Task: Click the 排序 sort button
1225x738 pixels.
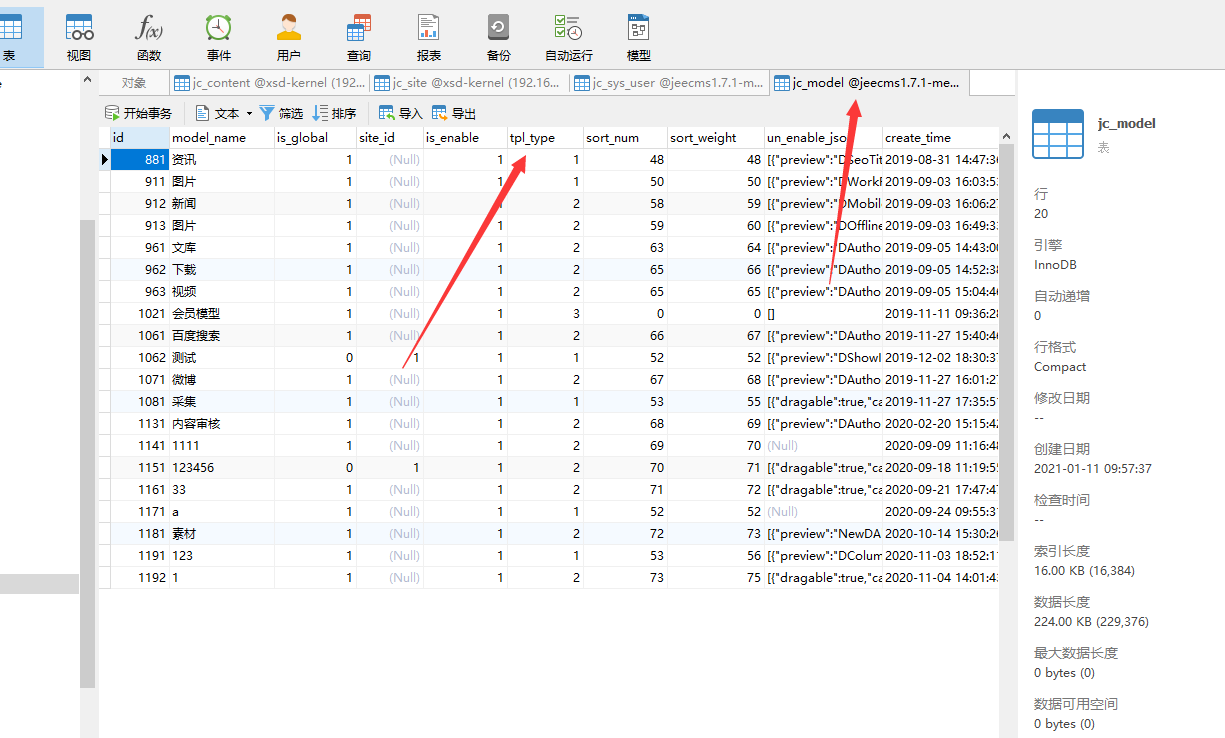Action: tap(334, 114)
